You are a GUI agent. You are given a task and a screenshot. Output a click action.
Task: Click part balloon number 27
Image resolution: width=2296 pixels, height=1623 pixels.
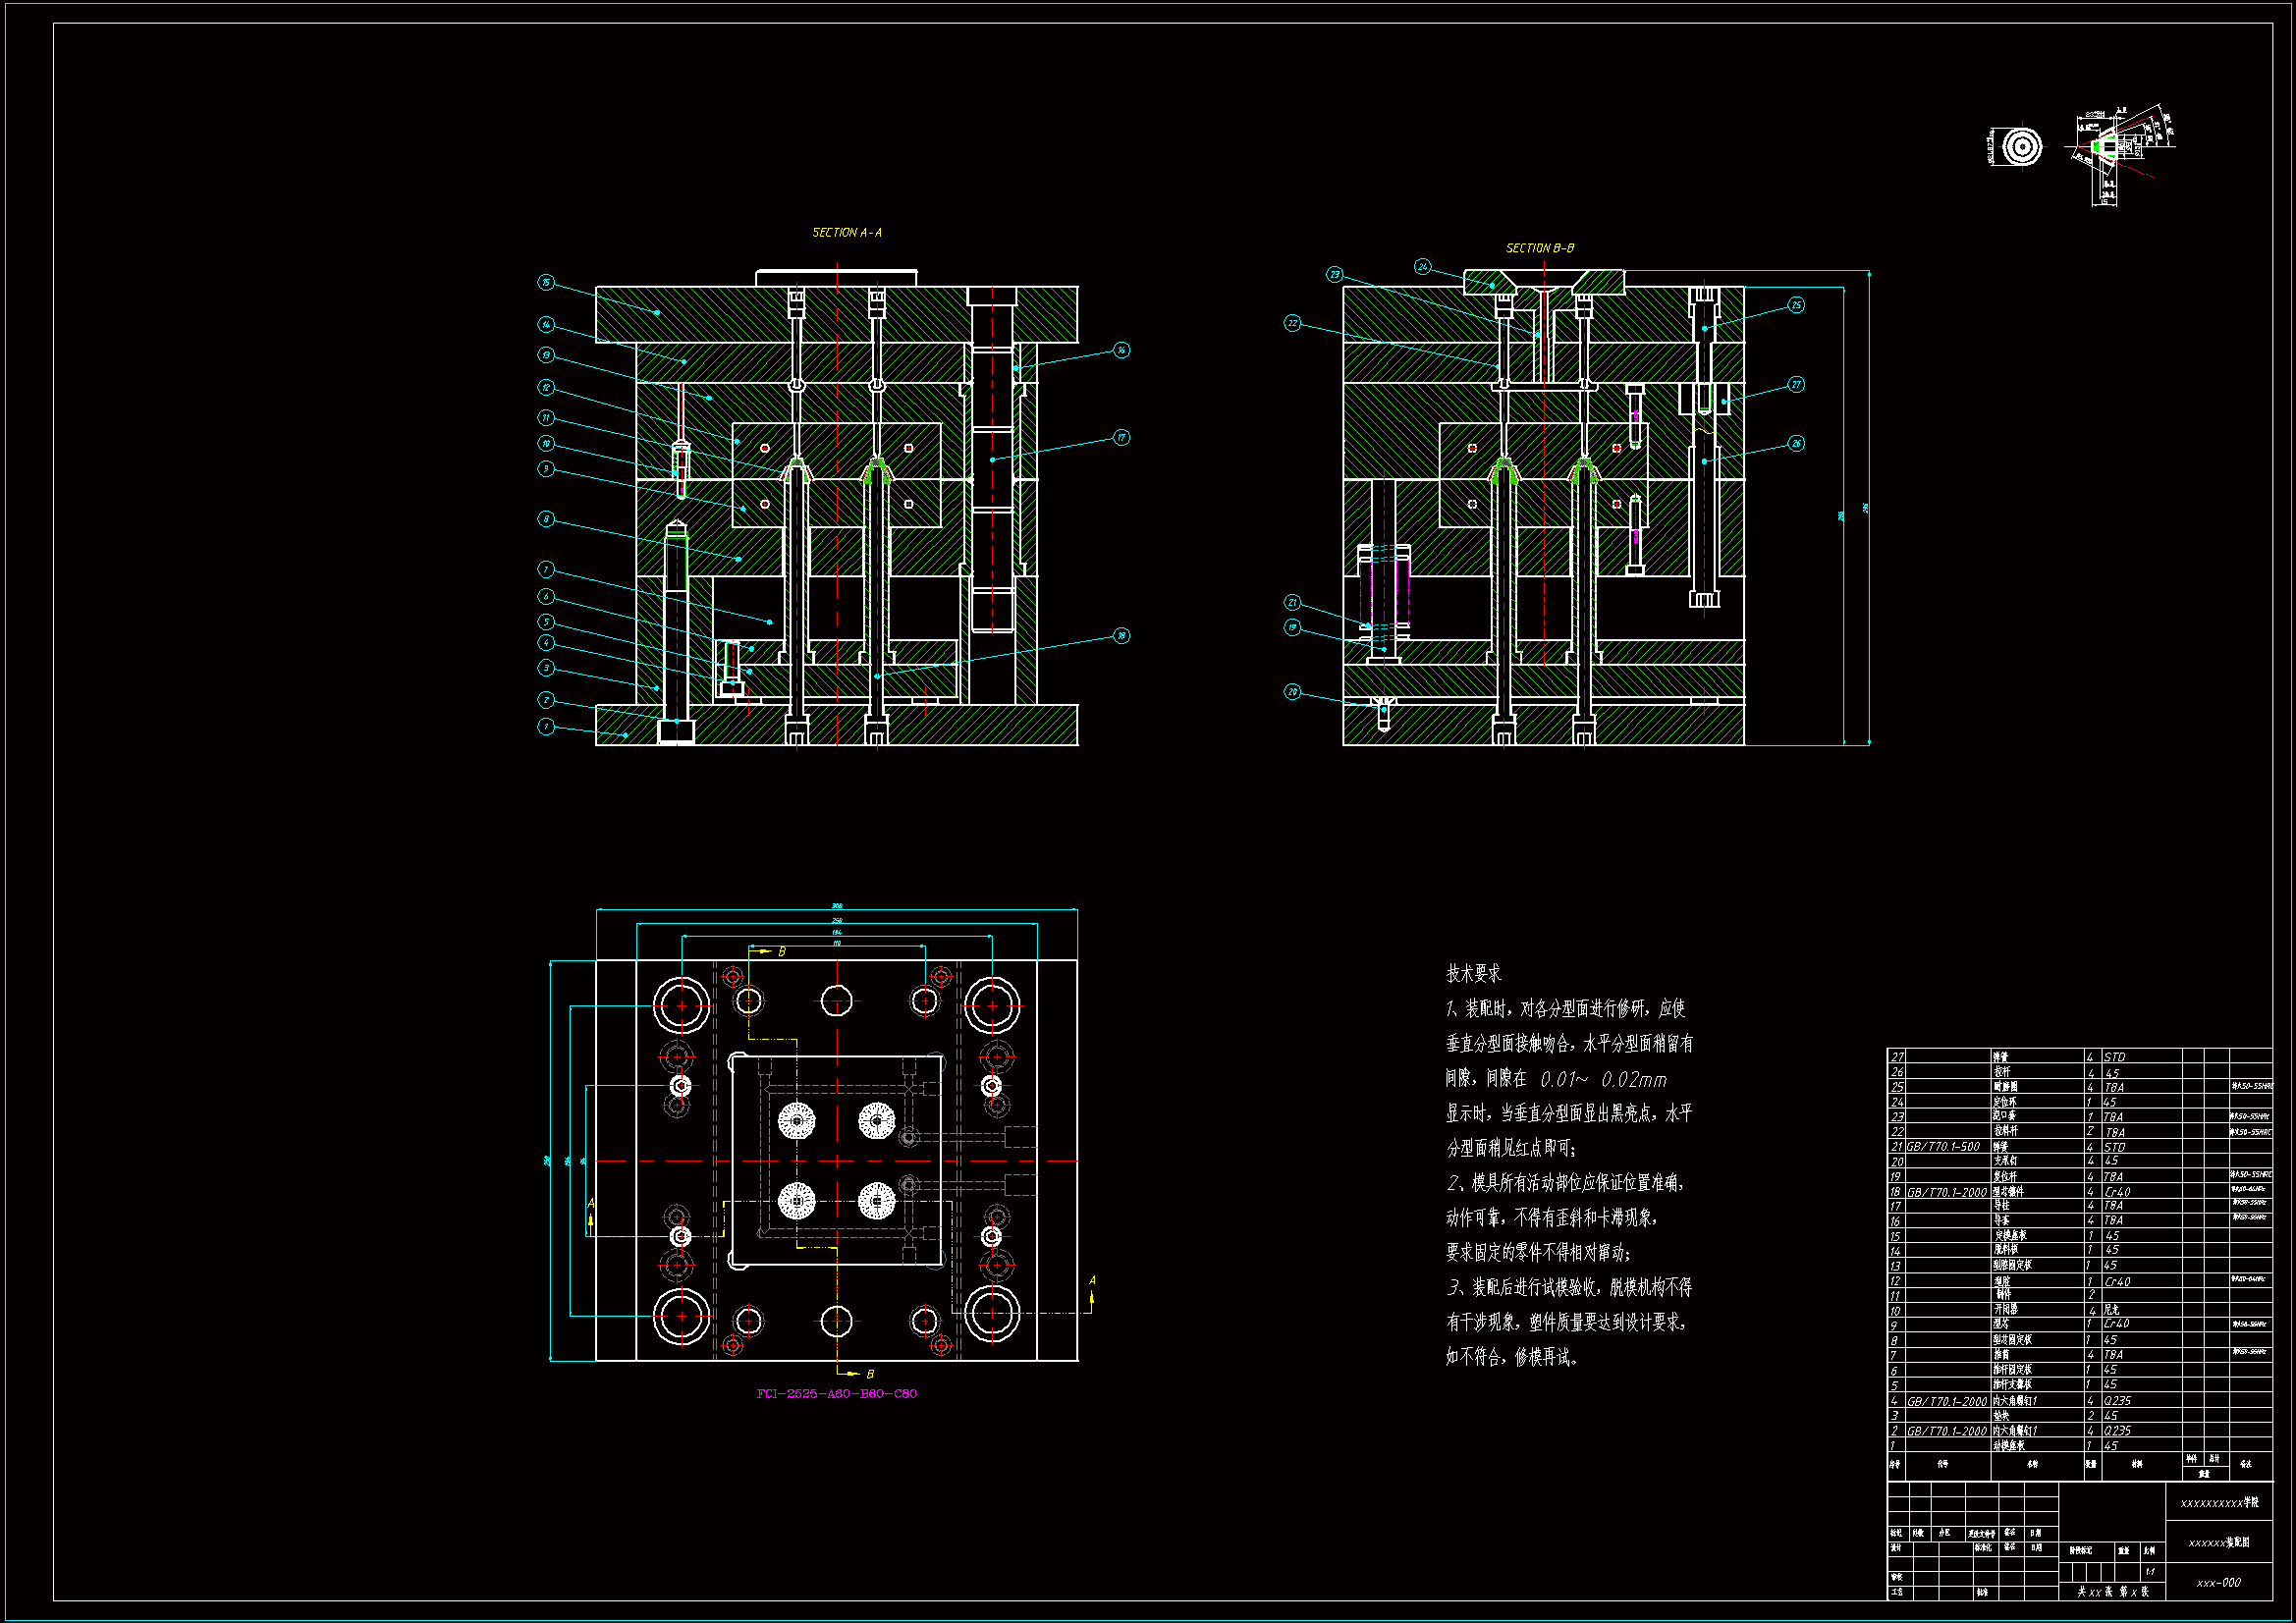tap(1796, 385)
